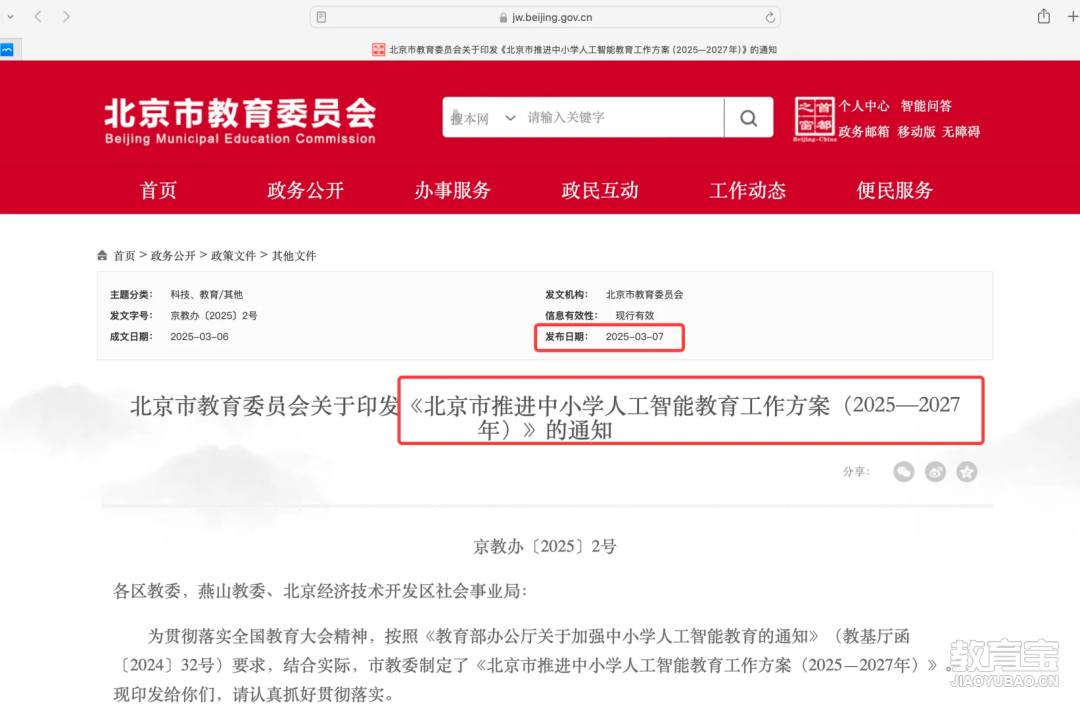Screen dimensions: 1080x710
Task: Open the Safari sidebar dropdown chevron
Action: (x=10, y=17)
